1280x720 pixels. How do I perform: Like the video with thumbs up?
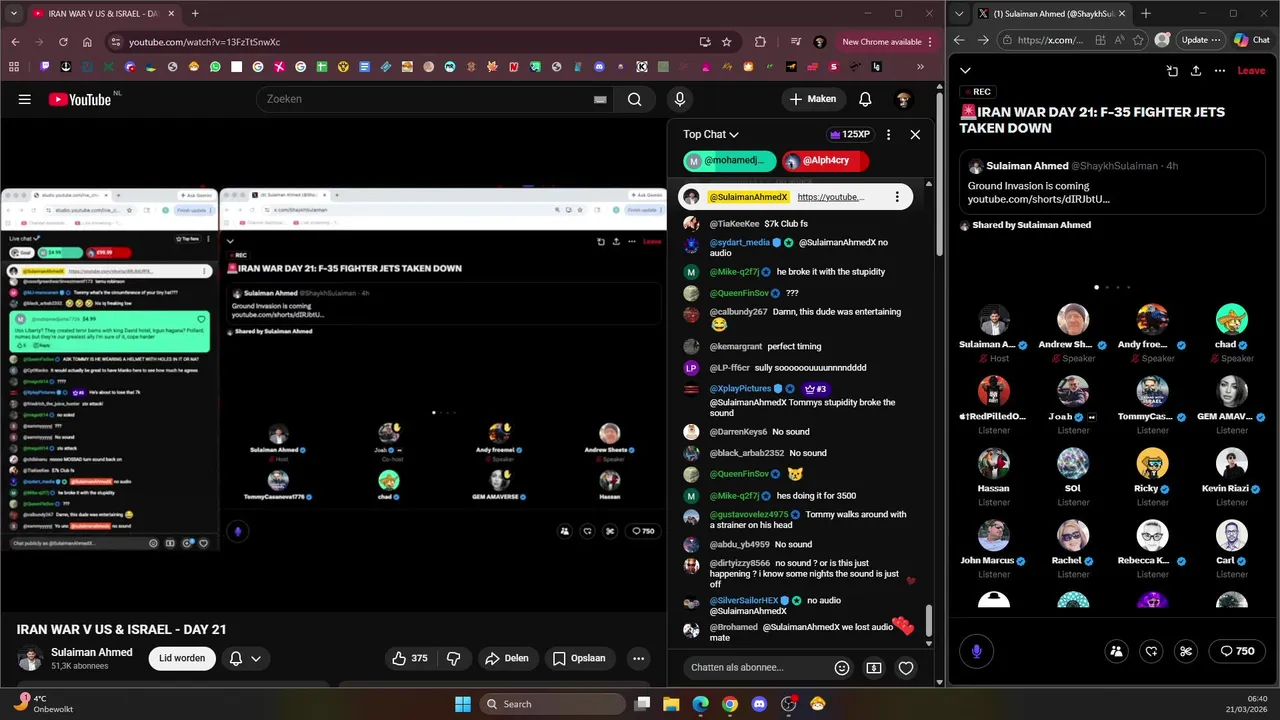[409, 658]
